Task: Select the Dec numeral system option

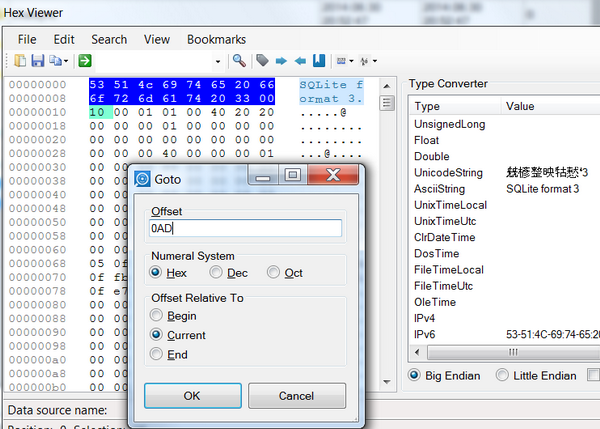Action: click(217, 272)
